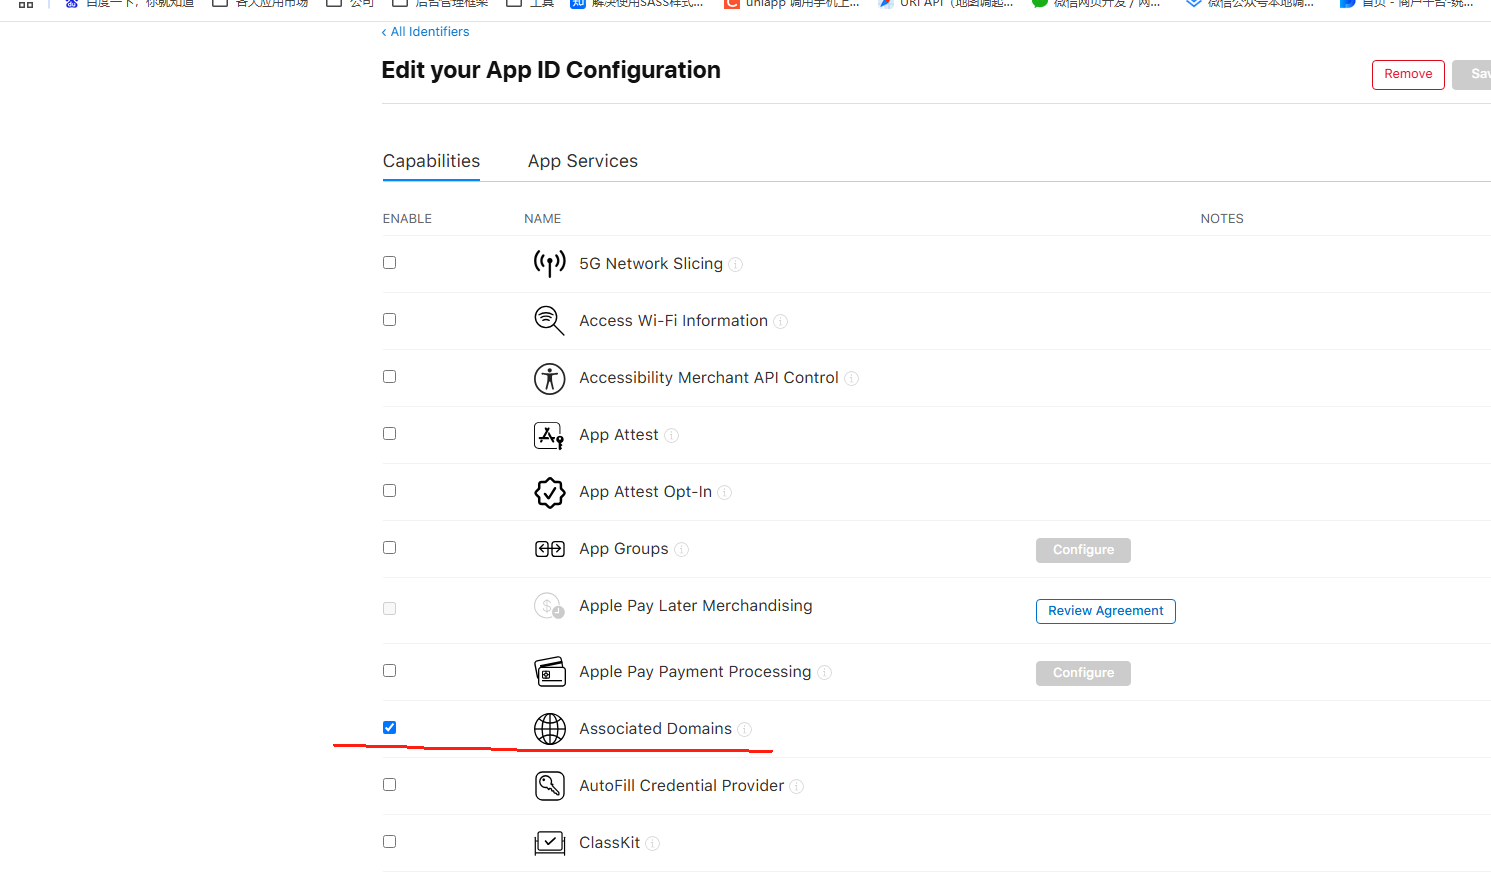Screen dimensions: 1491x874
Task: Click the Accessibility Merchant API Control icon
Action: (549, 378)
